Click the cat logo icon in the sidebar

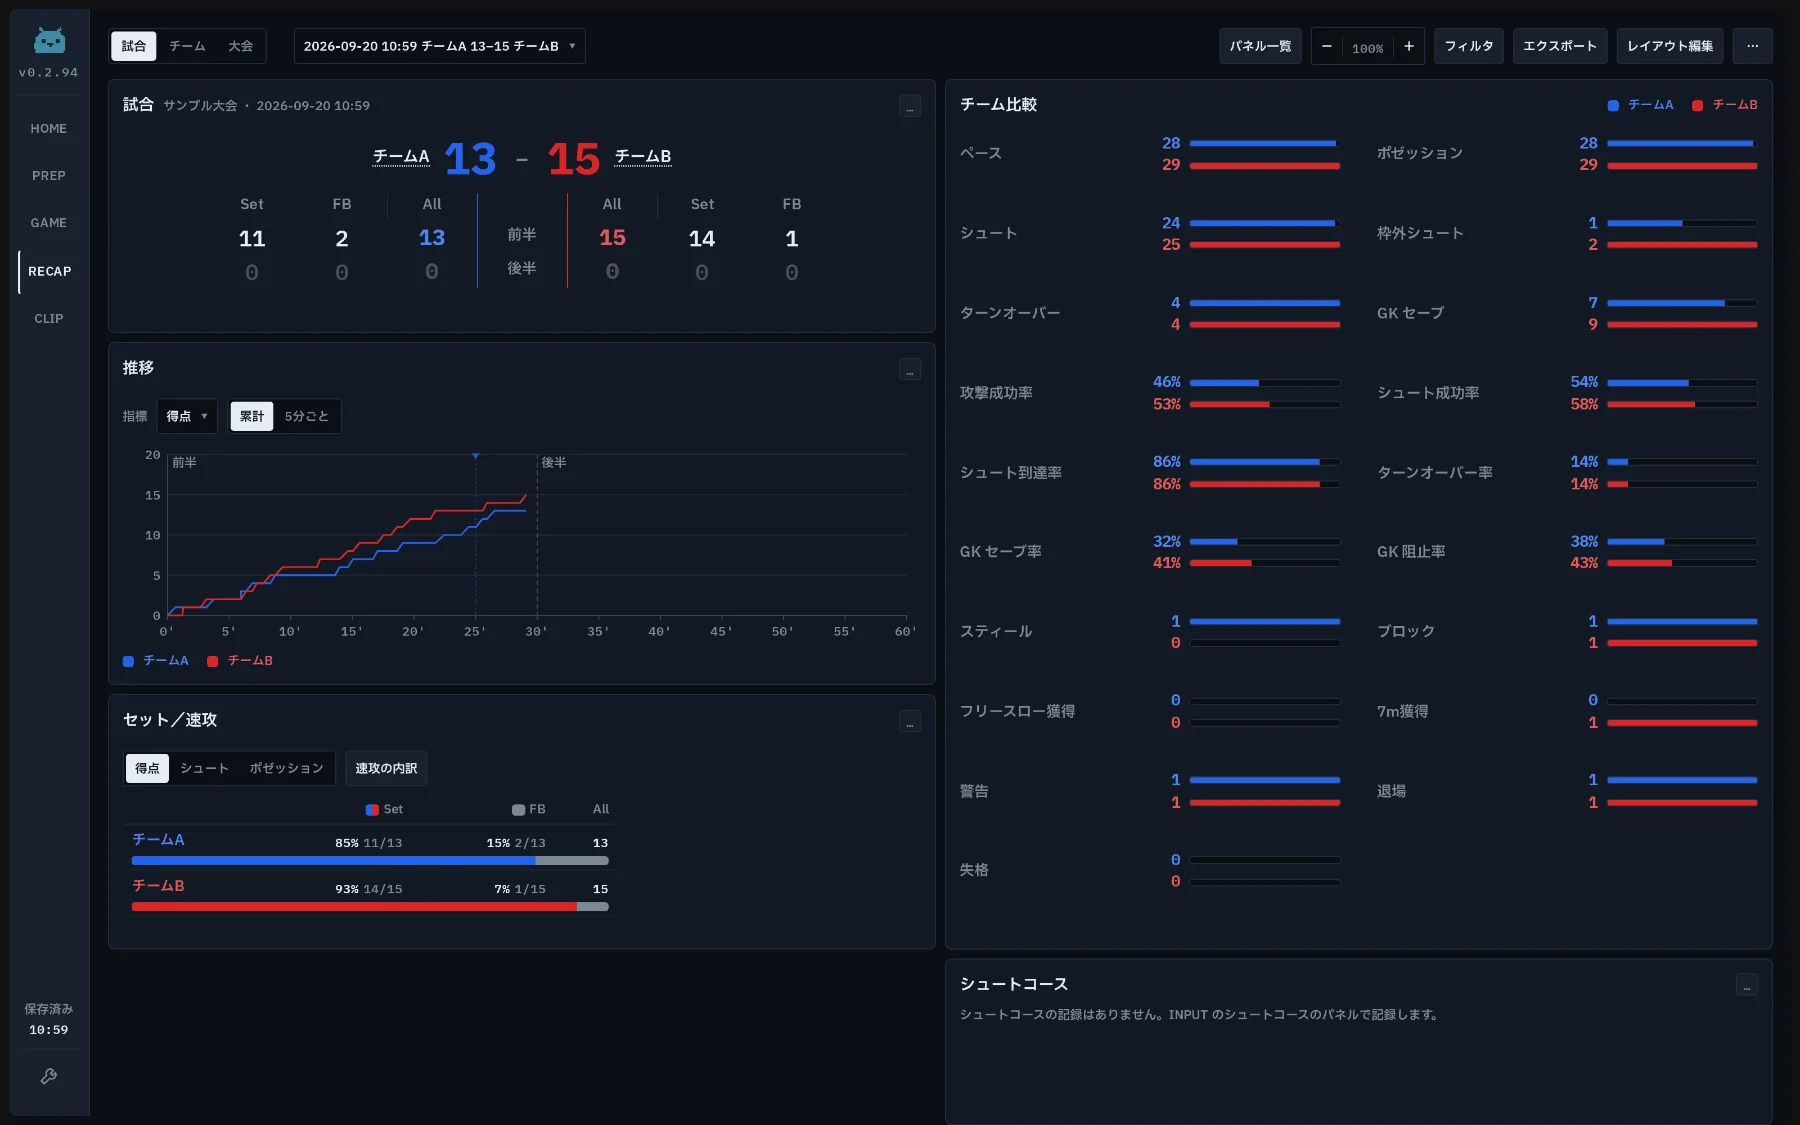pyautogui.click(x=49, y=41)
